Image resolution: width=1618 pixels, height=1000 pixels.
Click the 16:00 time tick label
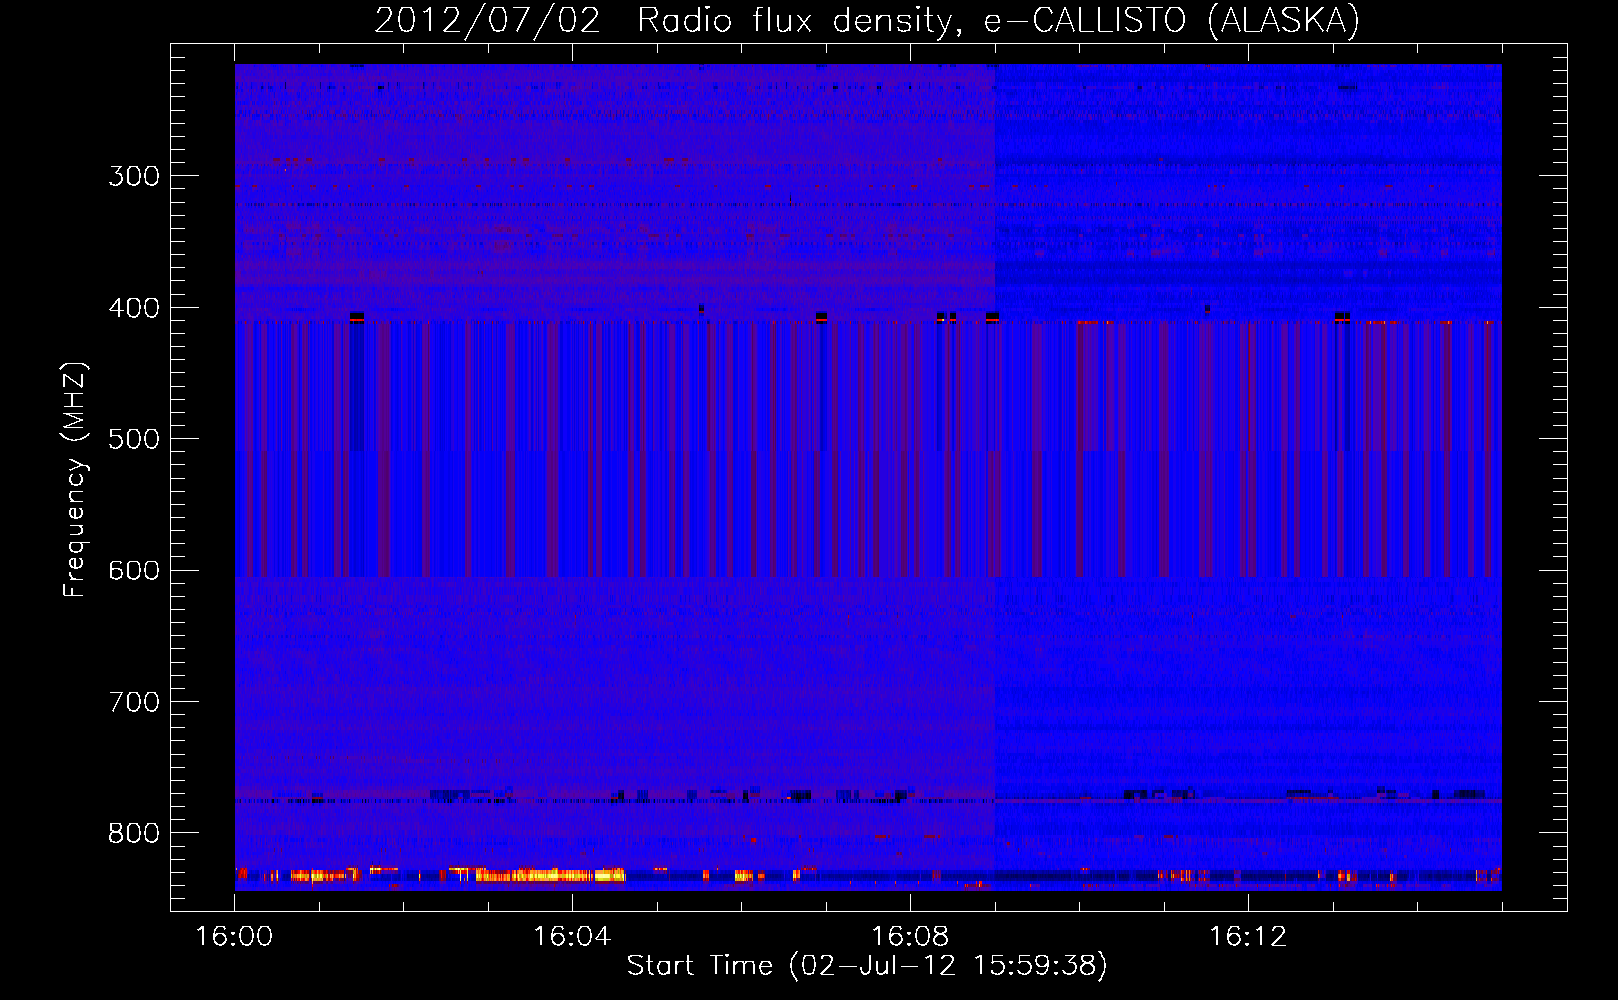click(234, 937)
